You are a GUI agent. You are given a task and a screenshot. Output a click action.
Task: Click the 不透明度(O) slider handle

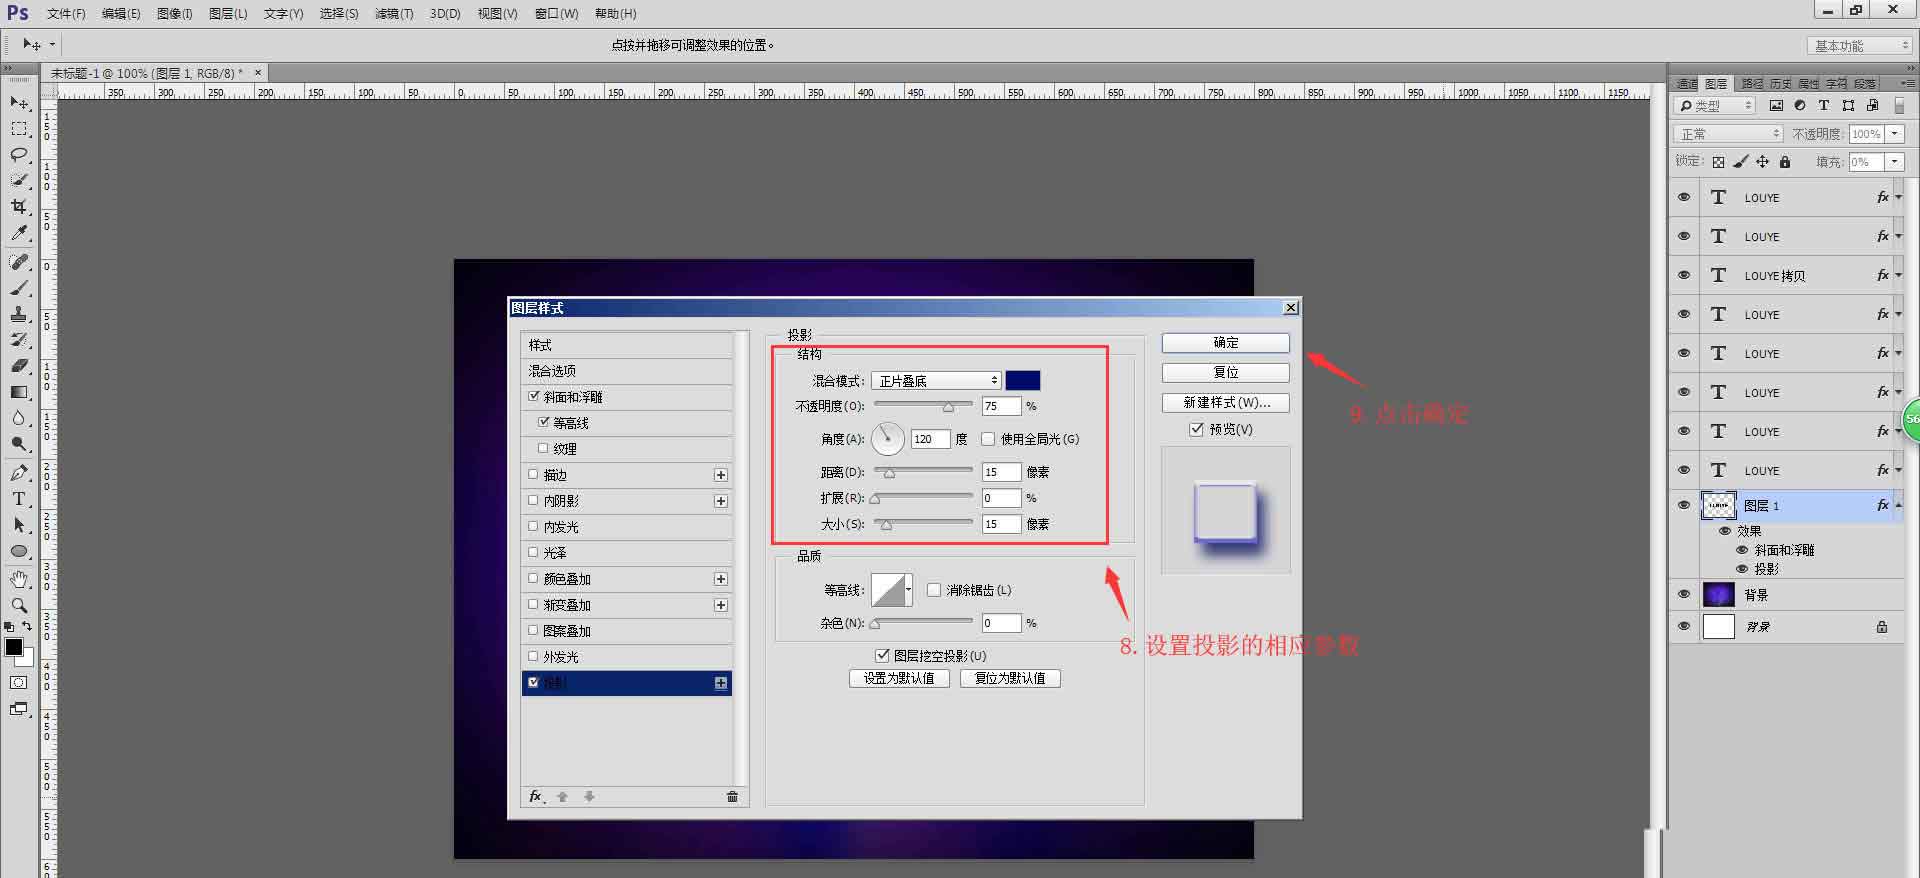(x=948, y=407)
